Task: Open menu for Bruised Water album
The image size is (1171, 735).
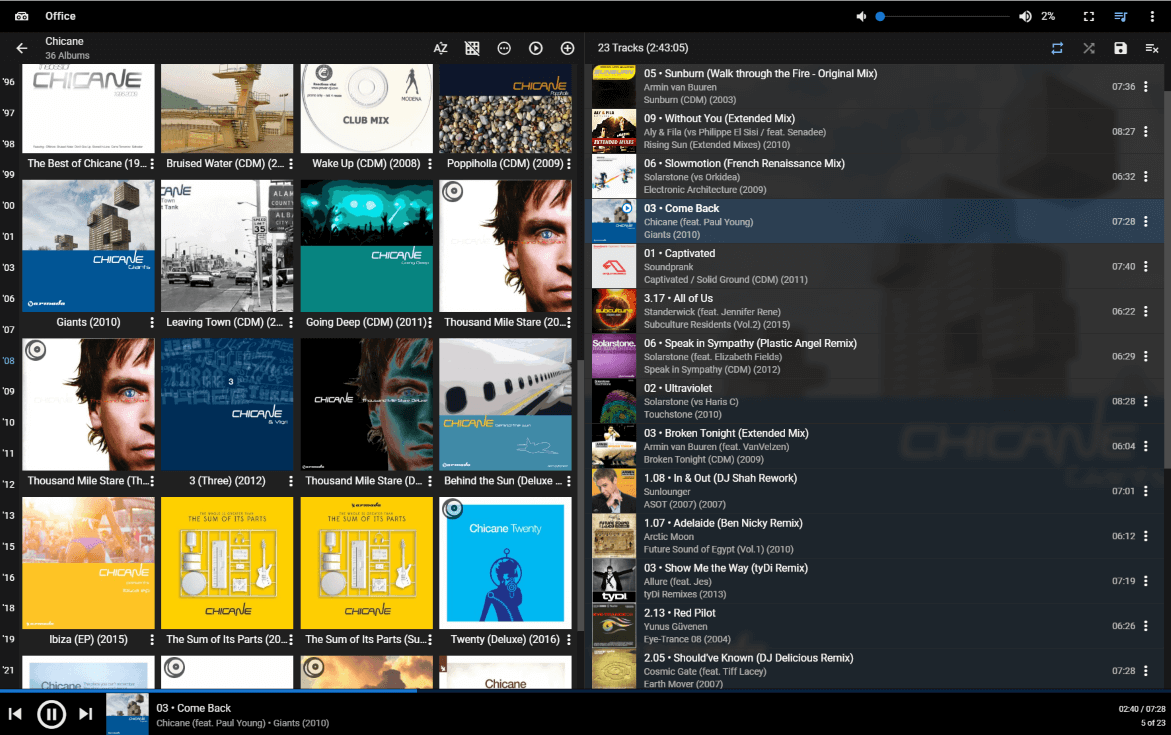Action: point(291,164)
